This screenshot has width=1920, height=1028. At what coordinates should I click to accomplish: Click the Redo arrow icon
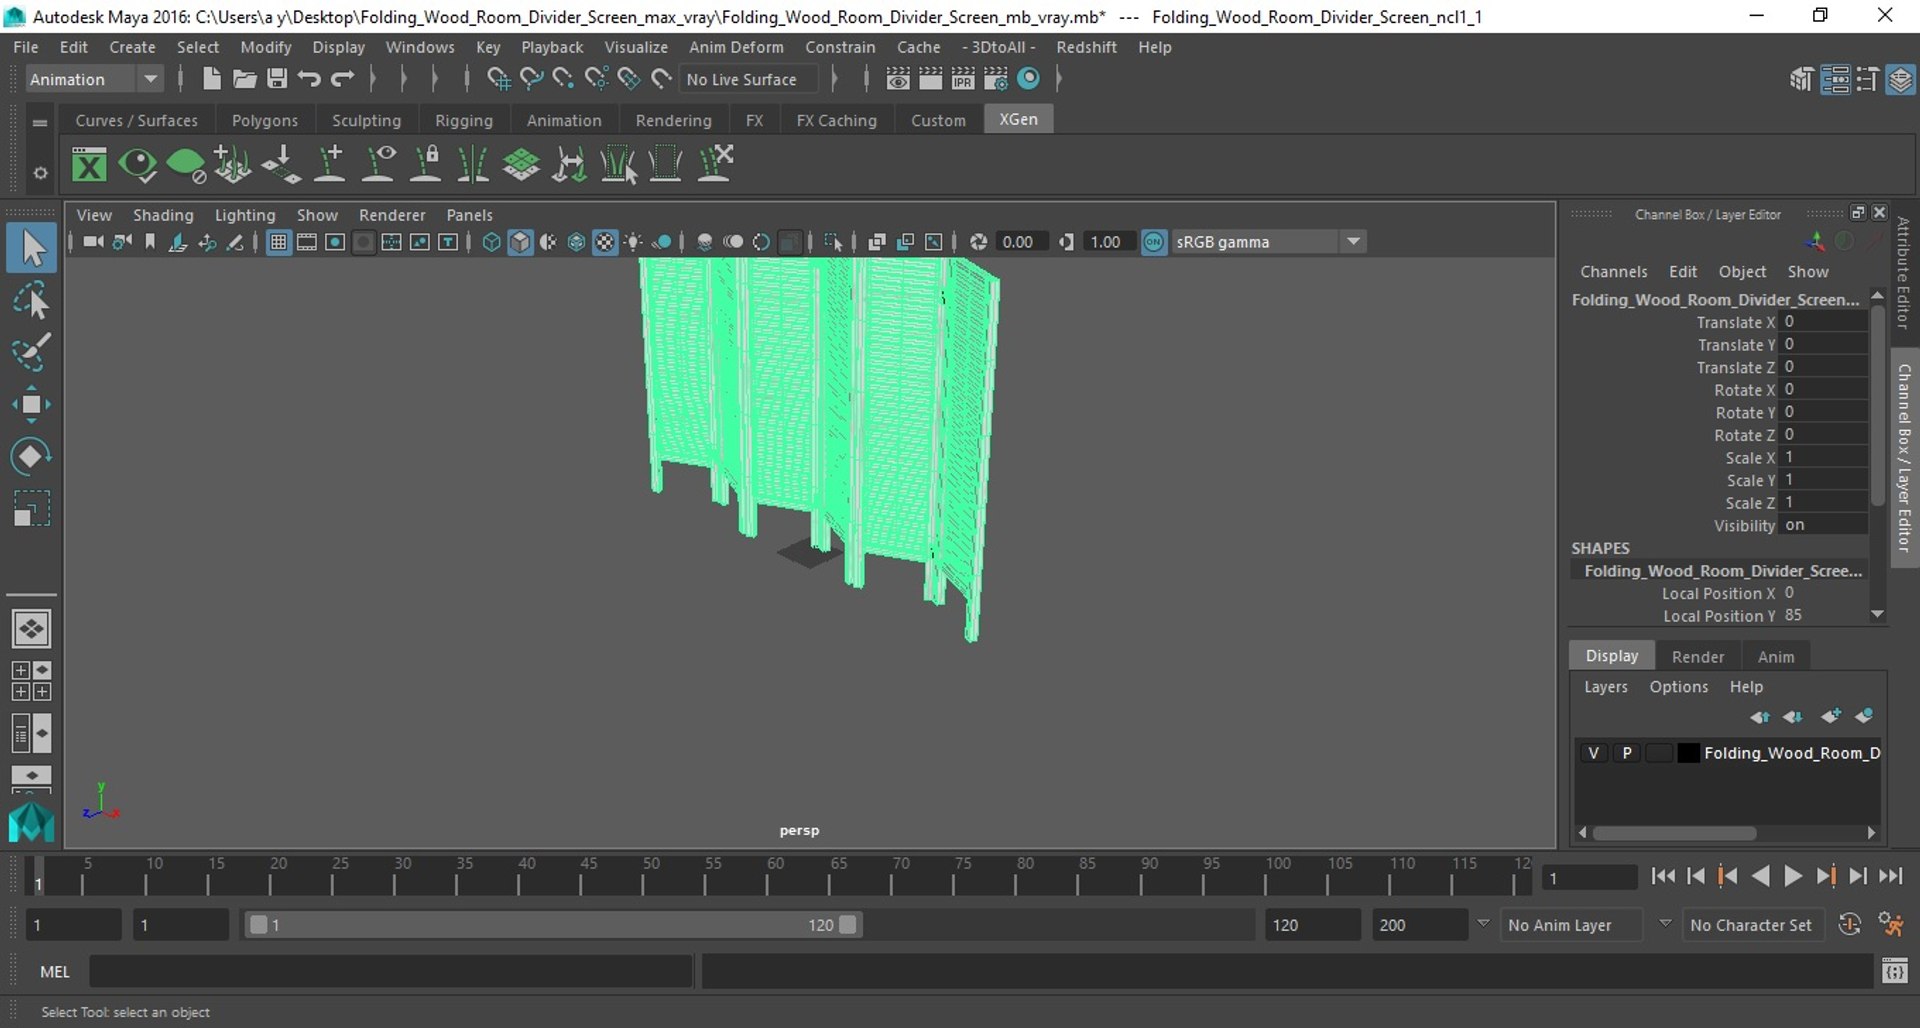(342, 78)
